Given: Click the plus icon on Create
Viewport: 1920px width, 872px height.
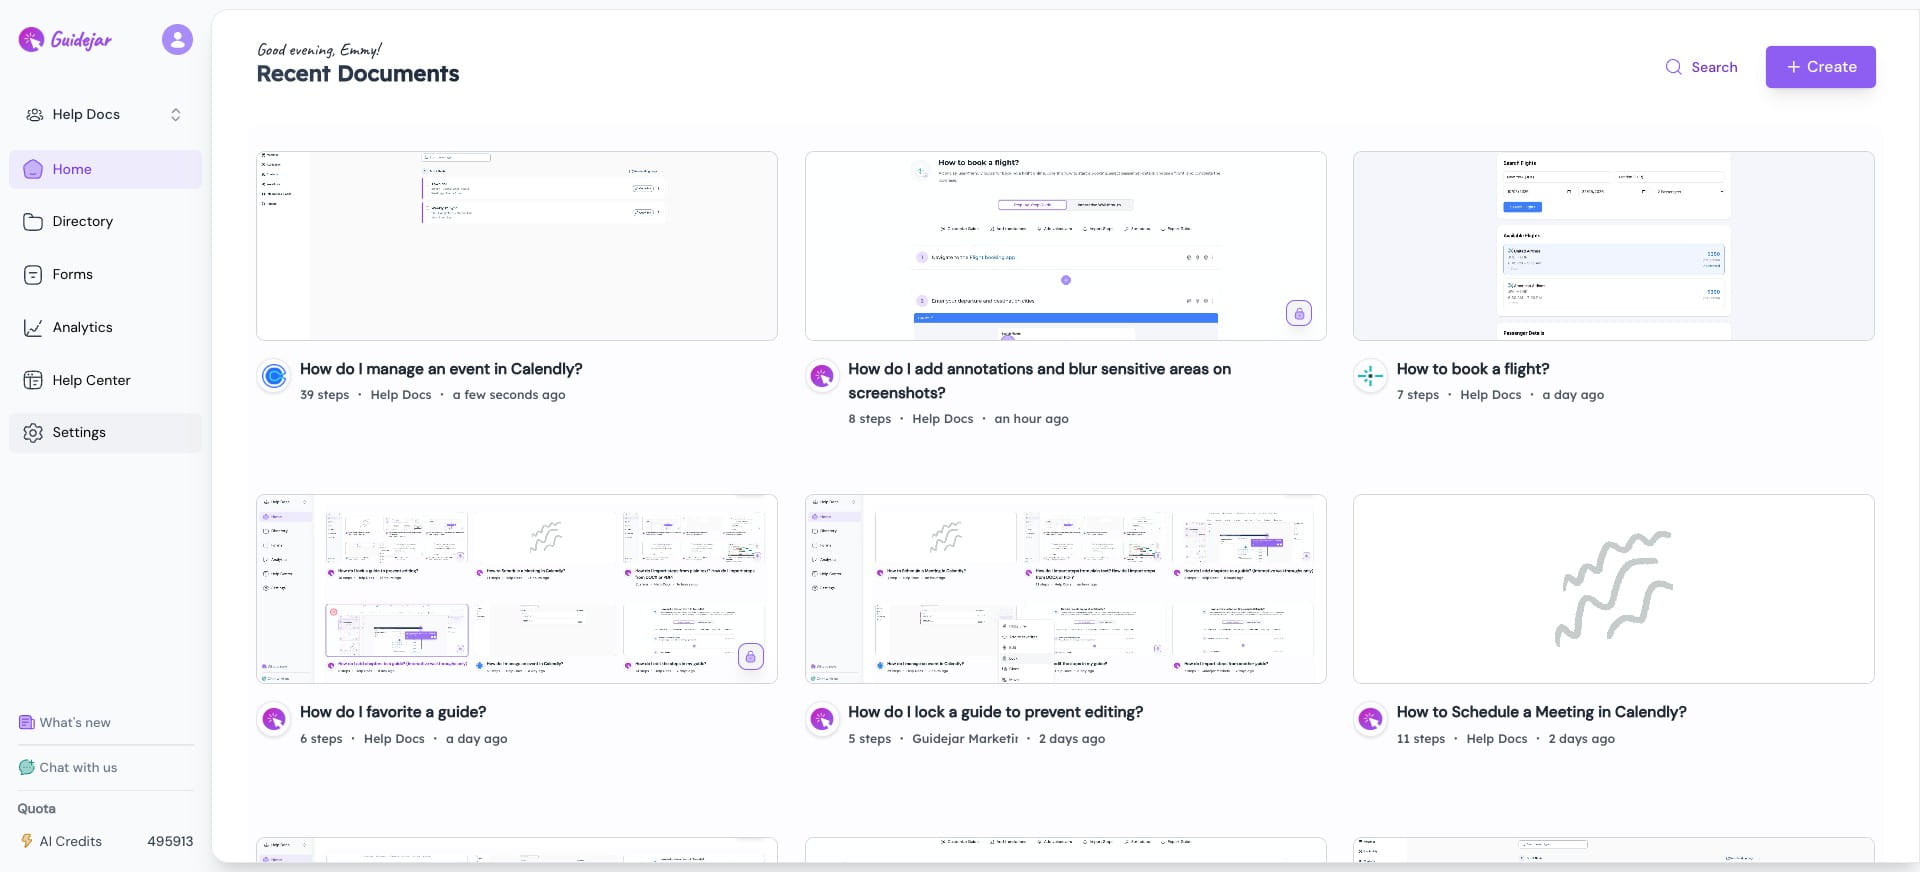Looking at the screenshot, I should [1794, 67].
